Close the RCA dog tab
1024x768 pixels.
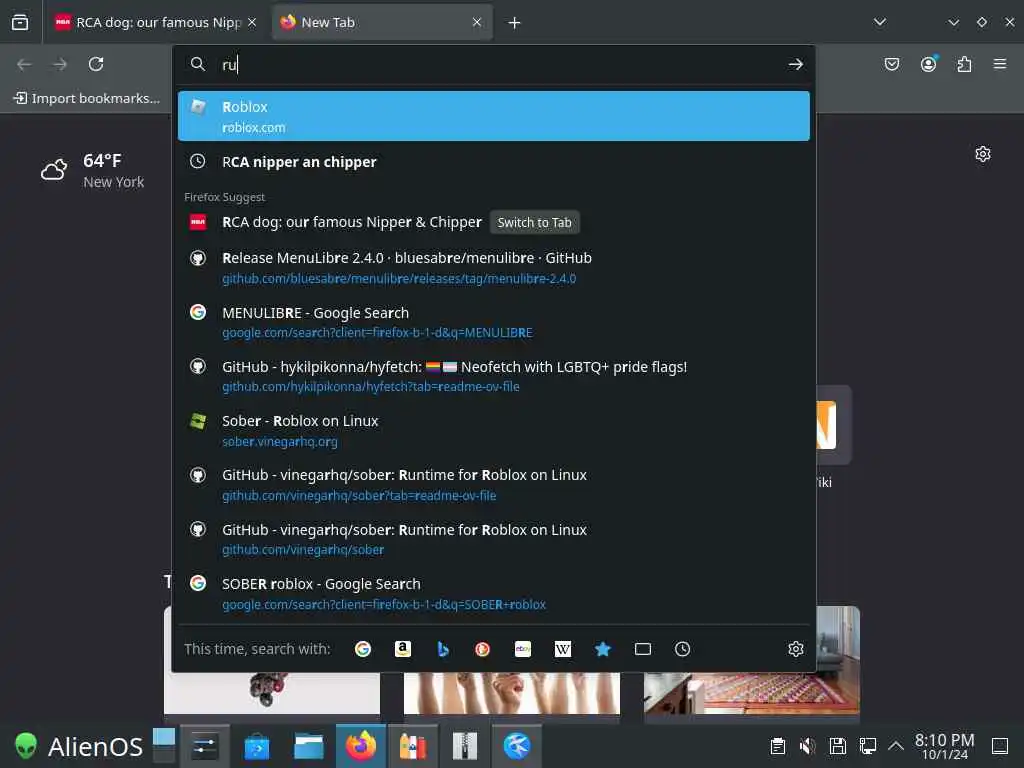coord(252,22)
